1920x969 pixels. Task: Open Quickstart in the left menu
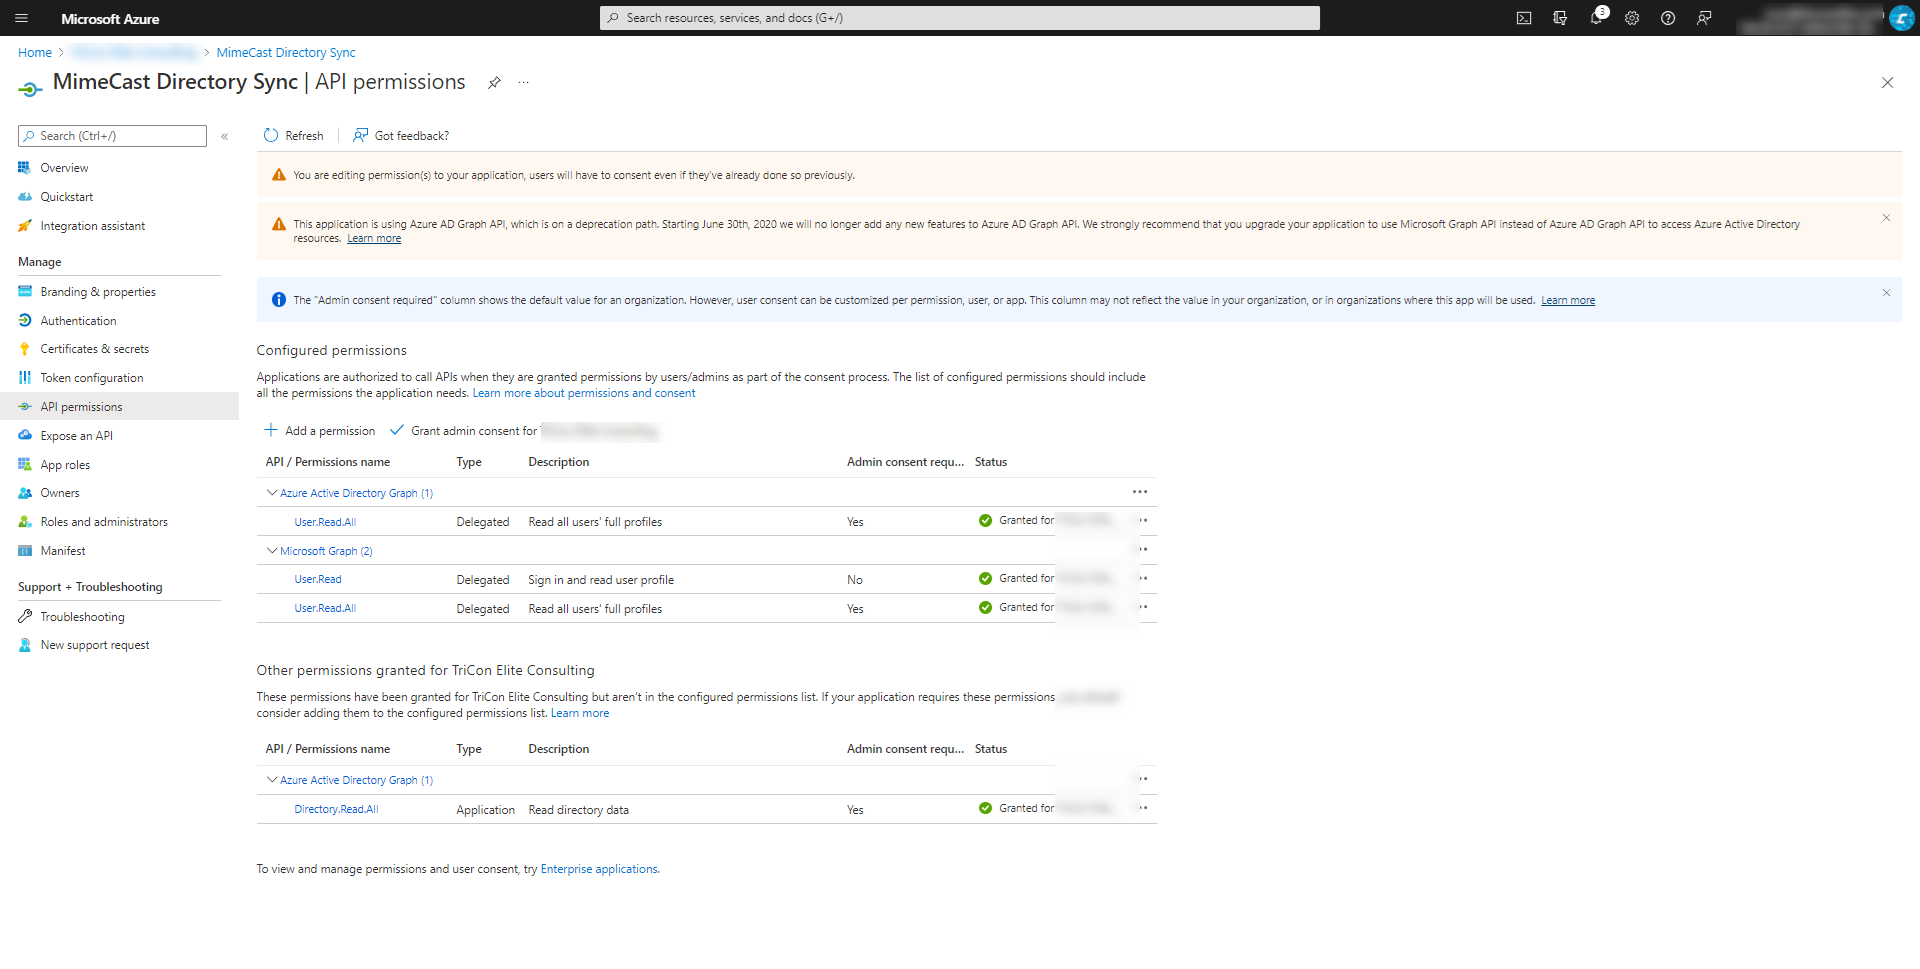pos(66,197)
